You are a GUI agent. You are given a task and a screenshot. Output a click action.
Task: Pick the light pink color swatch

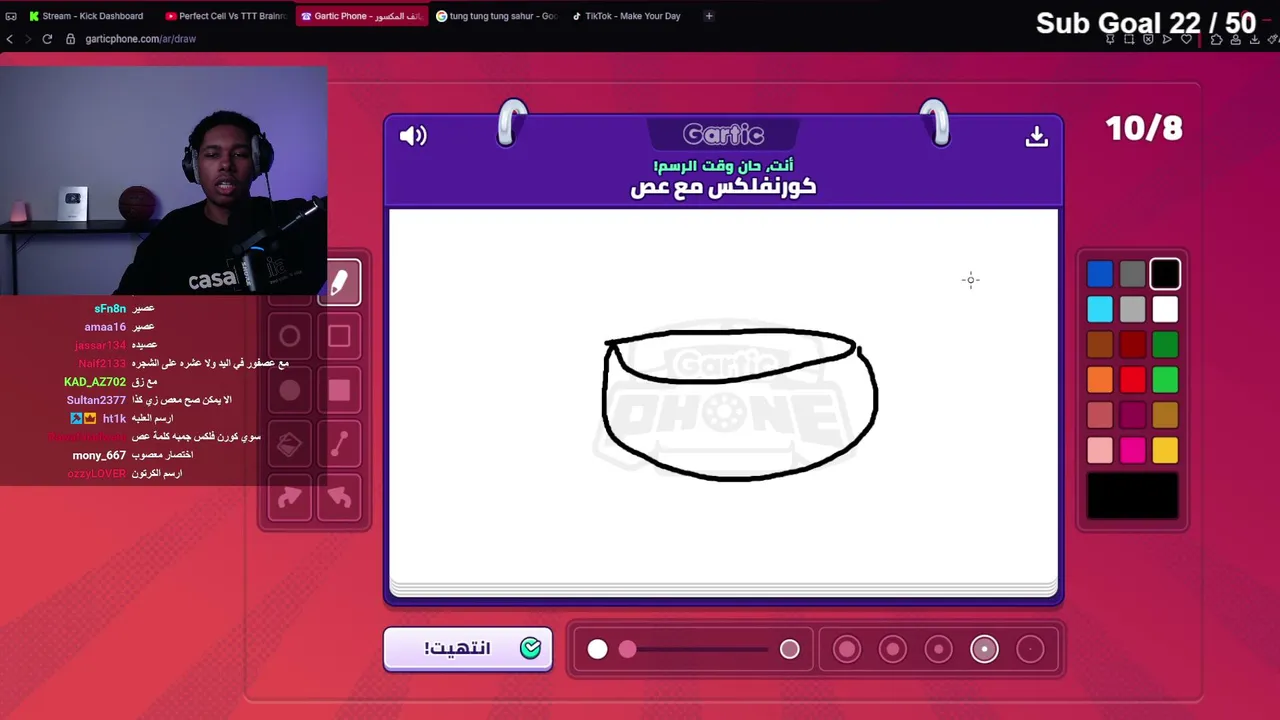1100,451
